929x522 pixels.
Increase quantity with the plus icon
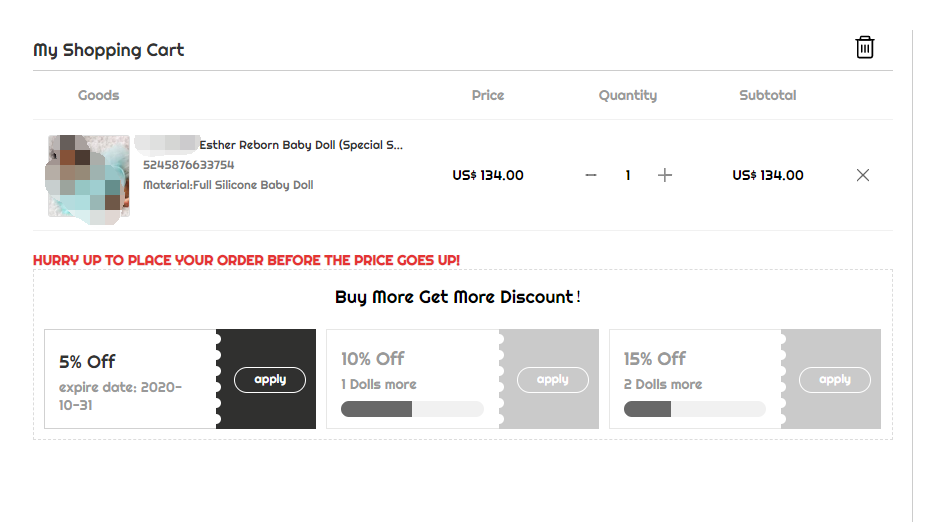[665, 175]
